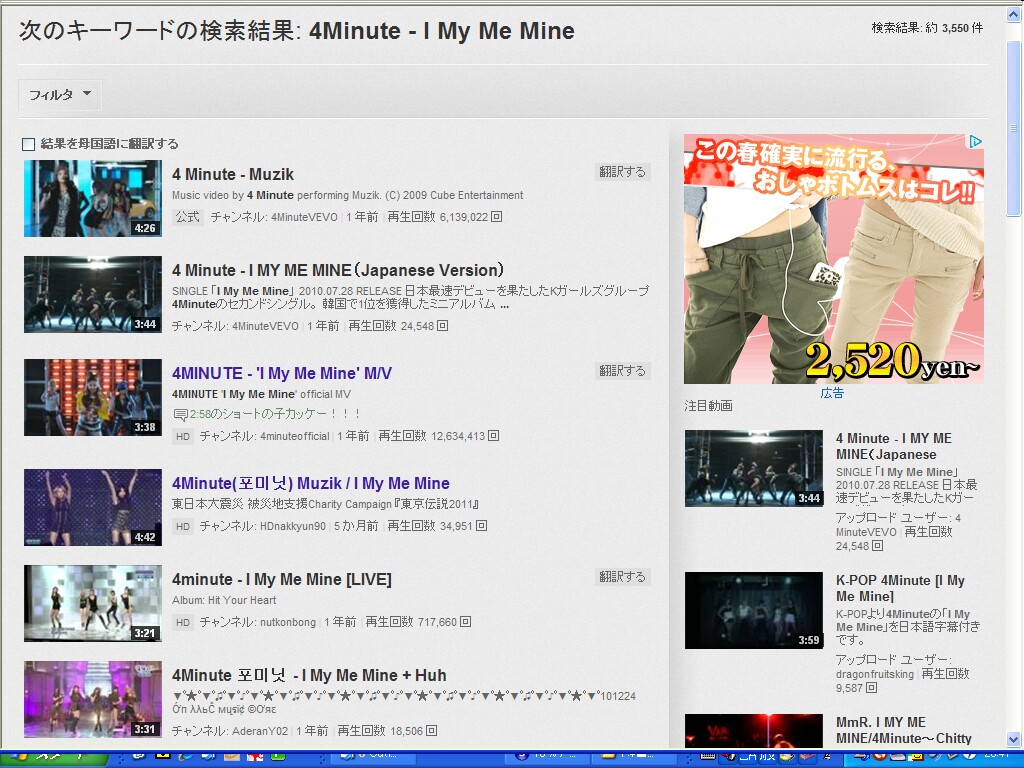Click 翻訳する button for I My Me Mine [LIVE]

point(622,577)
